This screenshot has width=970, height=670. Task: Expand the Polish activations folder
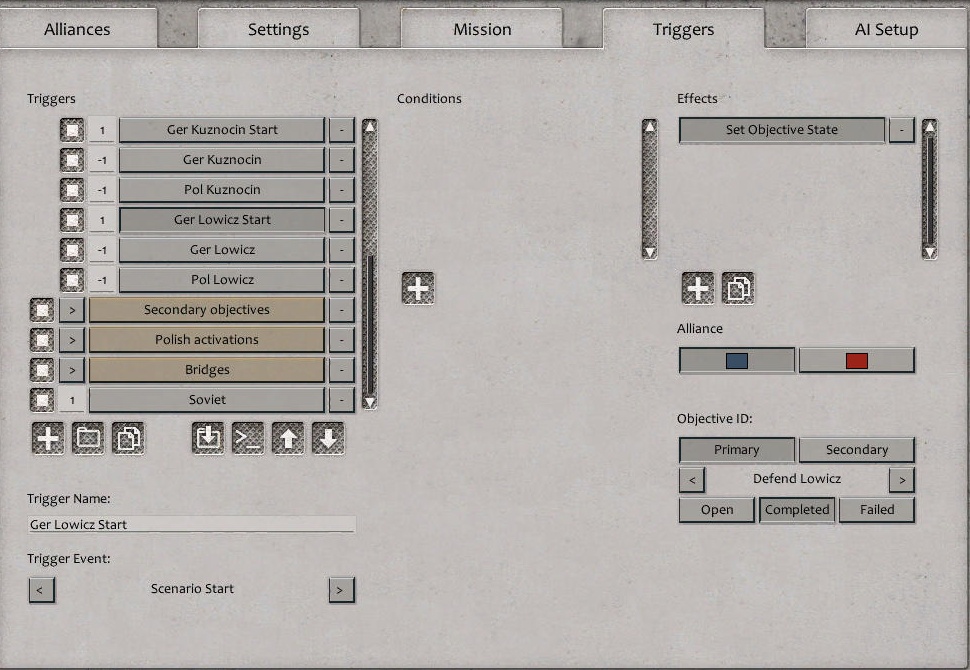[72, 340]
